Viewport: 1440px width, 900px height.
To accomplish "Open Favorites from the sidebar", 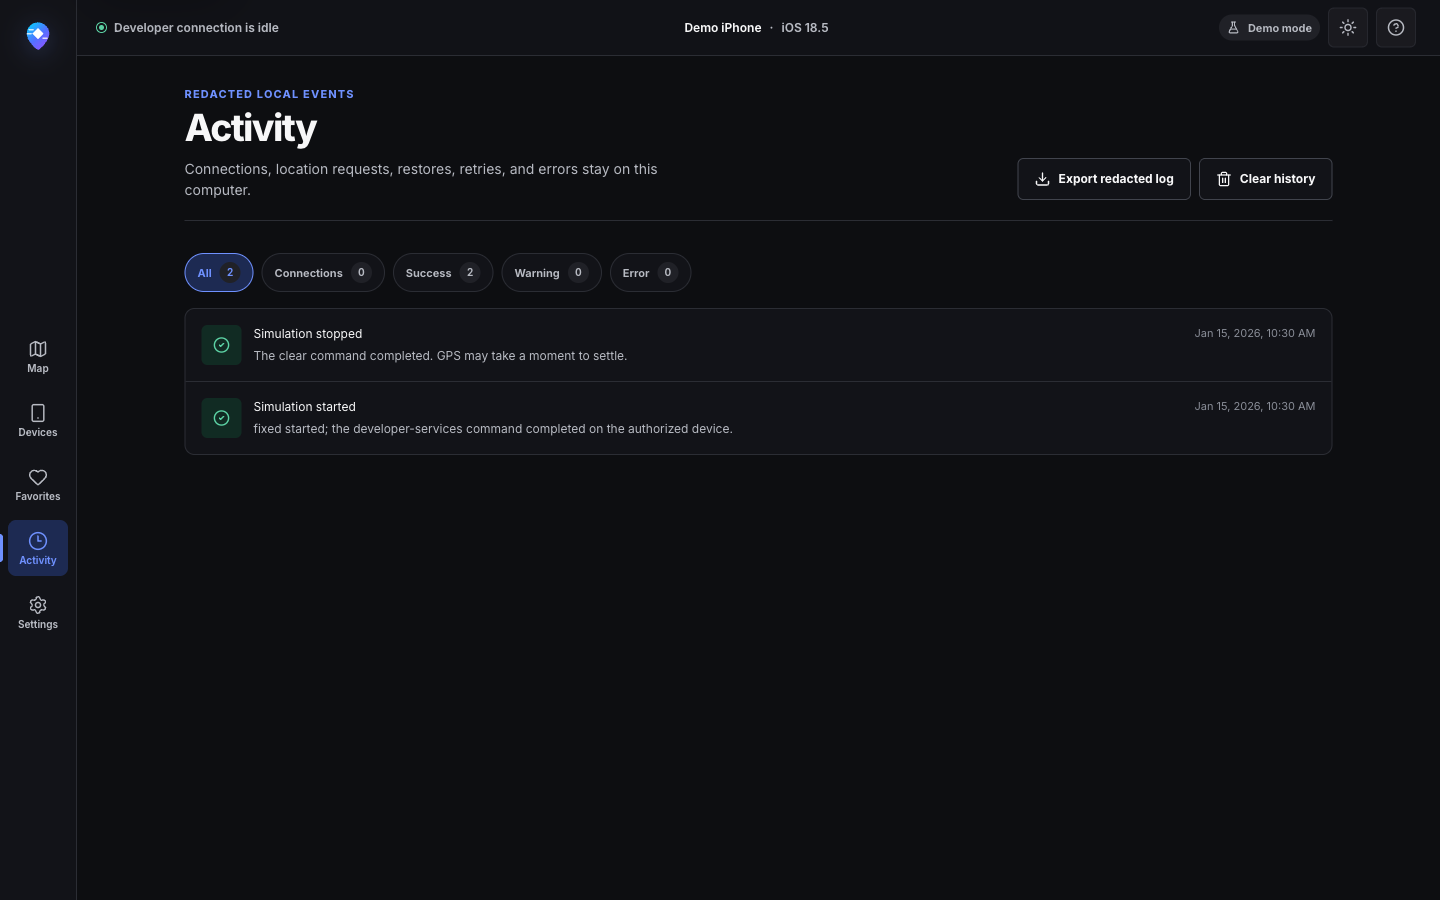I will (x=38, y=484).
